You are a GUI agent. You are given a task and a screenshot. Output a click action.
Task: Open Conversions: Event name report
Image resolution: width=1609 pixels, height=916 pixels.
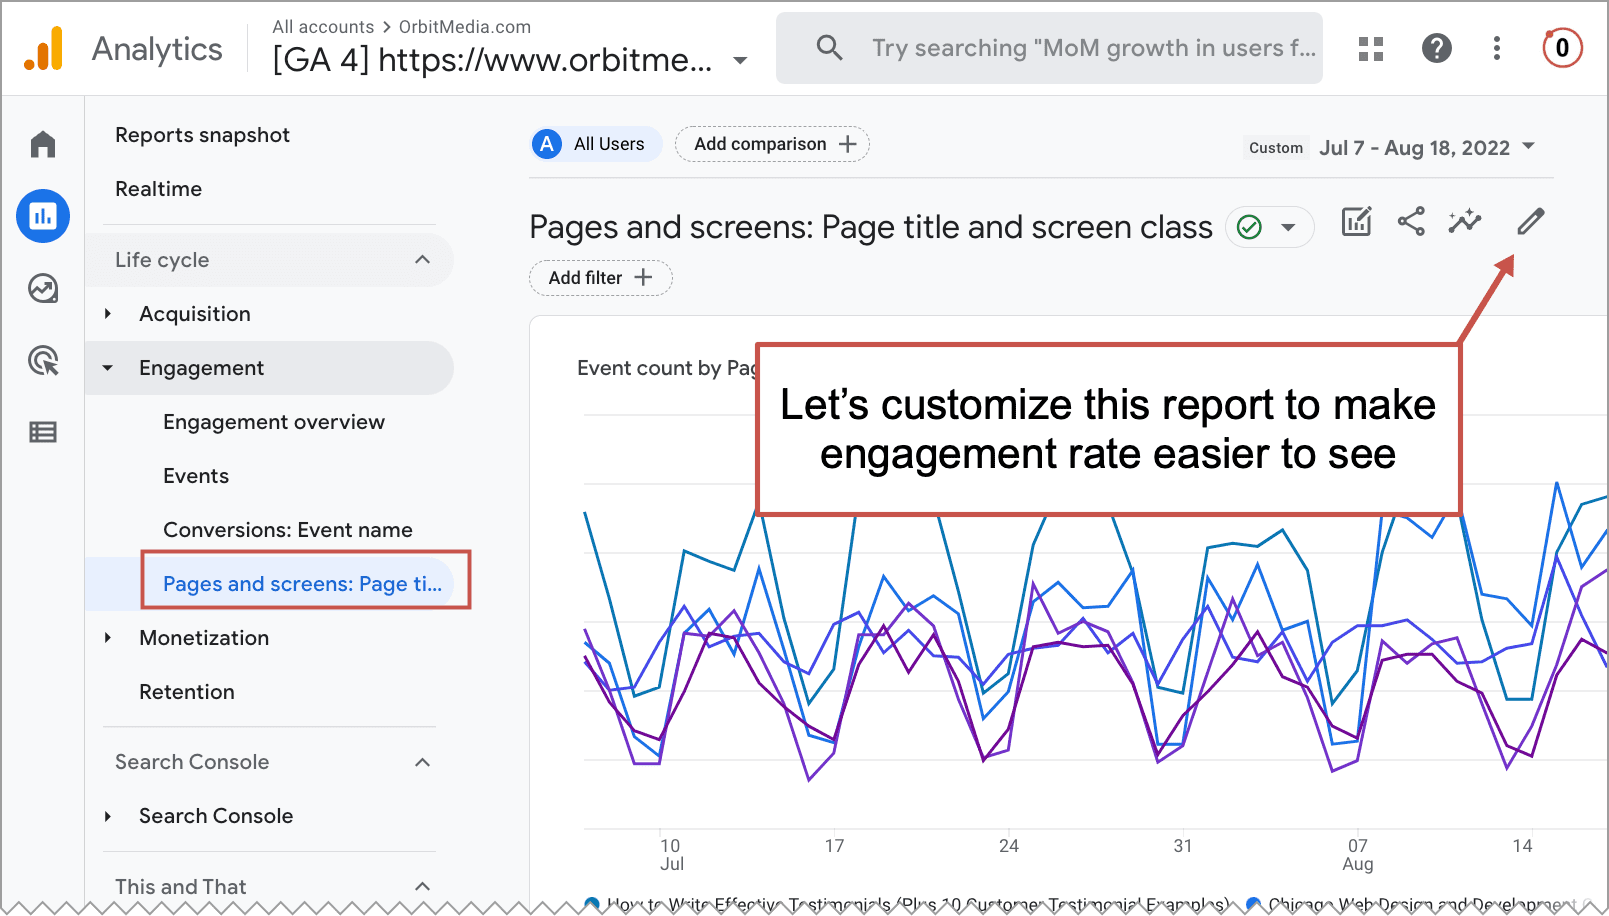pos(288,530)
